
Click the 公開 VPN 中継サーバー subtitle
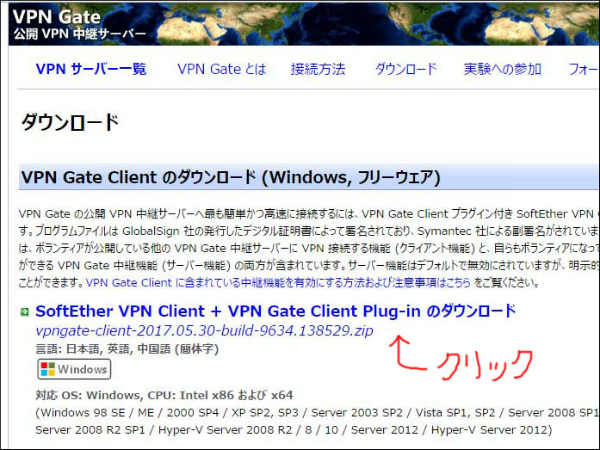tap(80, 34)
